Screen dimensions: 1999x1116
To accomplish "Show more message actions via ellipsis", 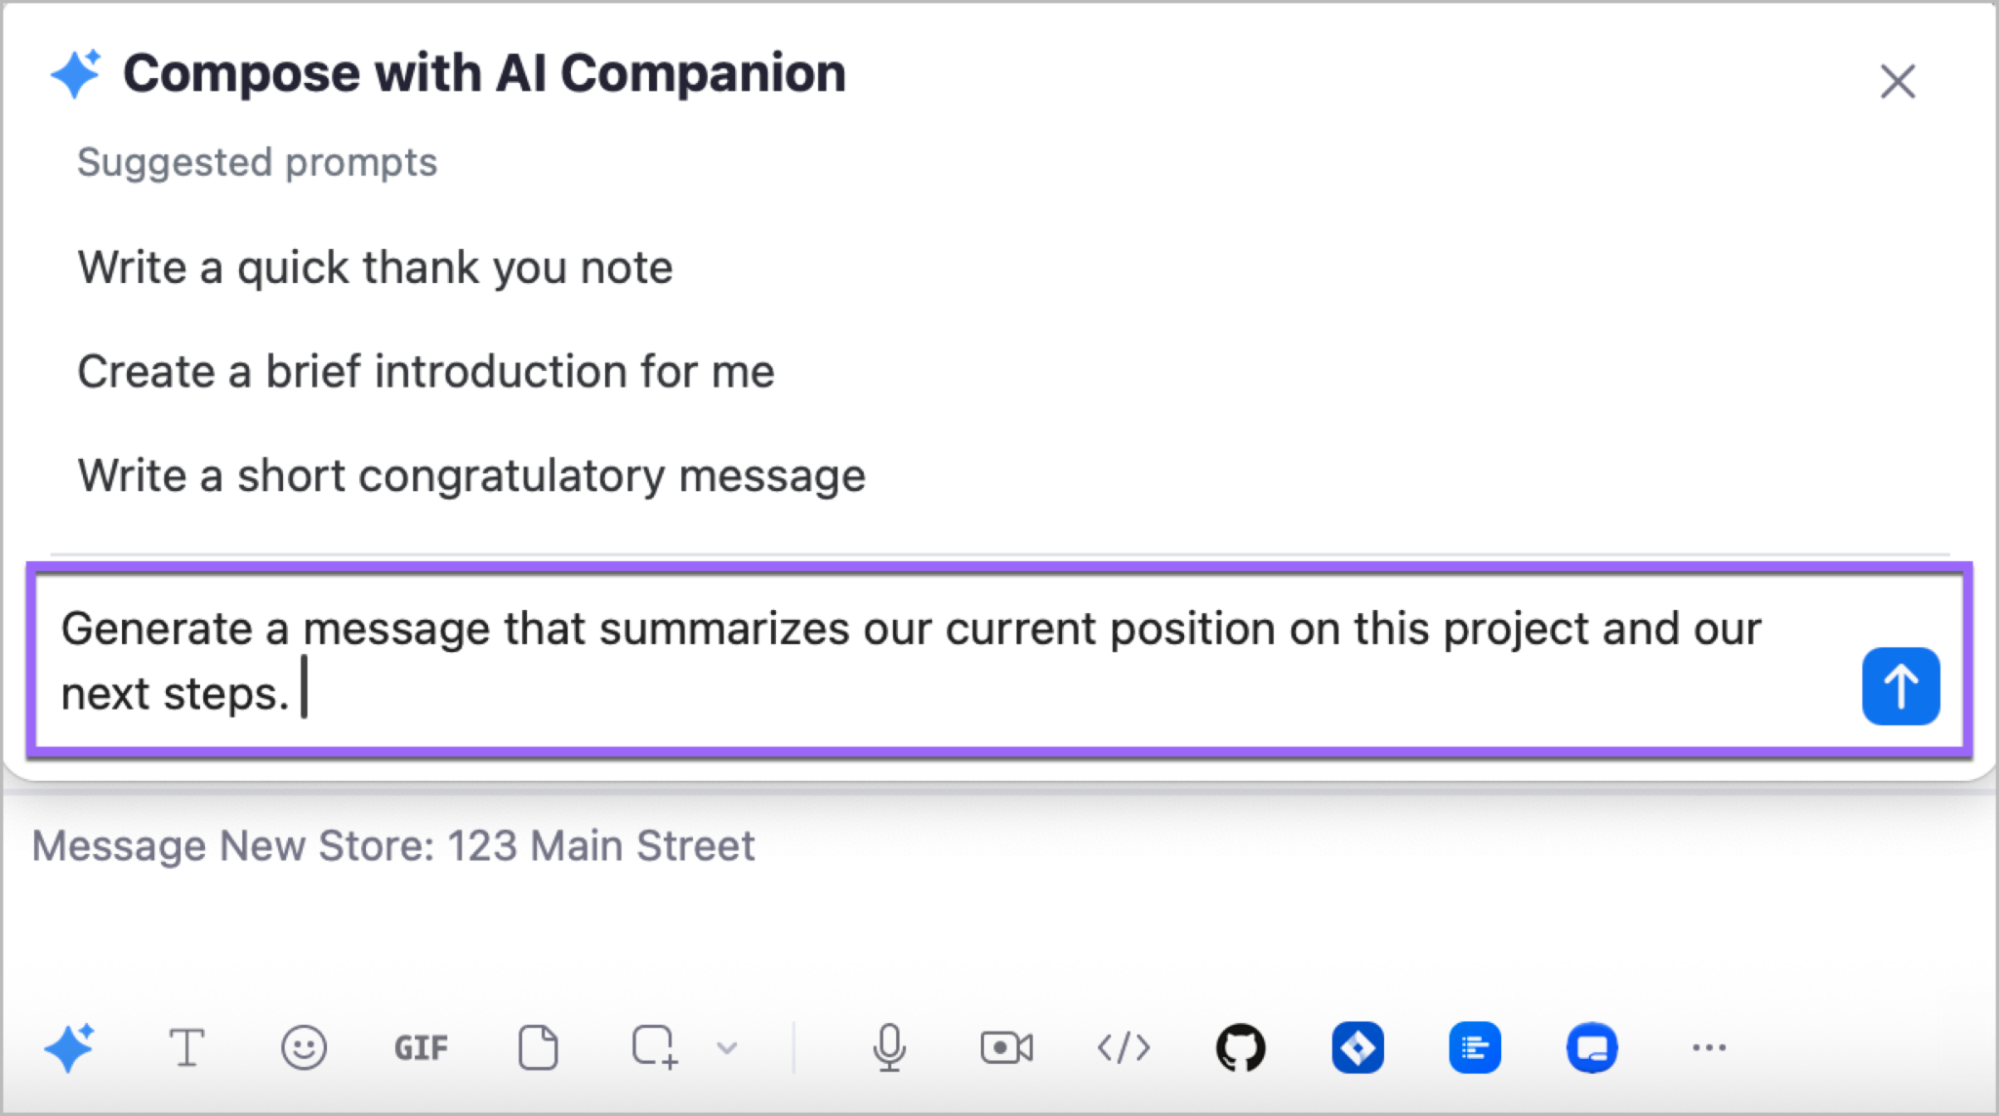I will pyautogui.click(x=1710, y=1047).
